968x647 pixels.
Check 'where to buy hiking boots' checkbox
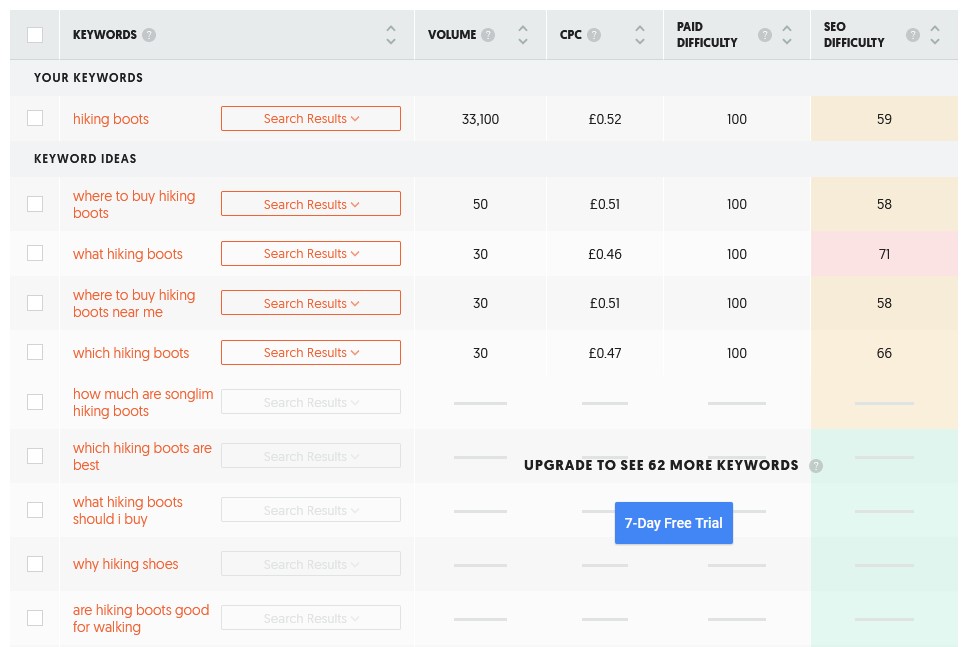pos(35,204)
